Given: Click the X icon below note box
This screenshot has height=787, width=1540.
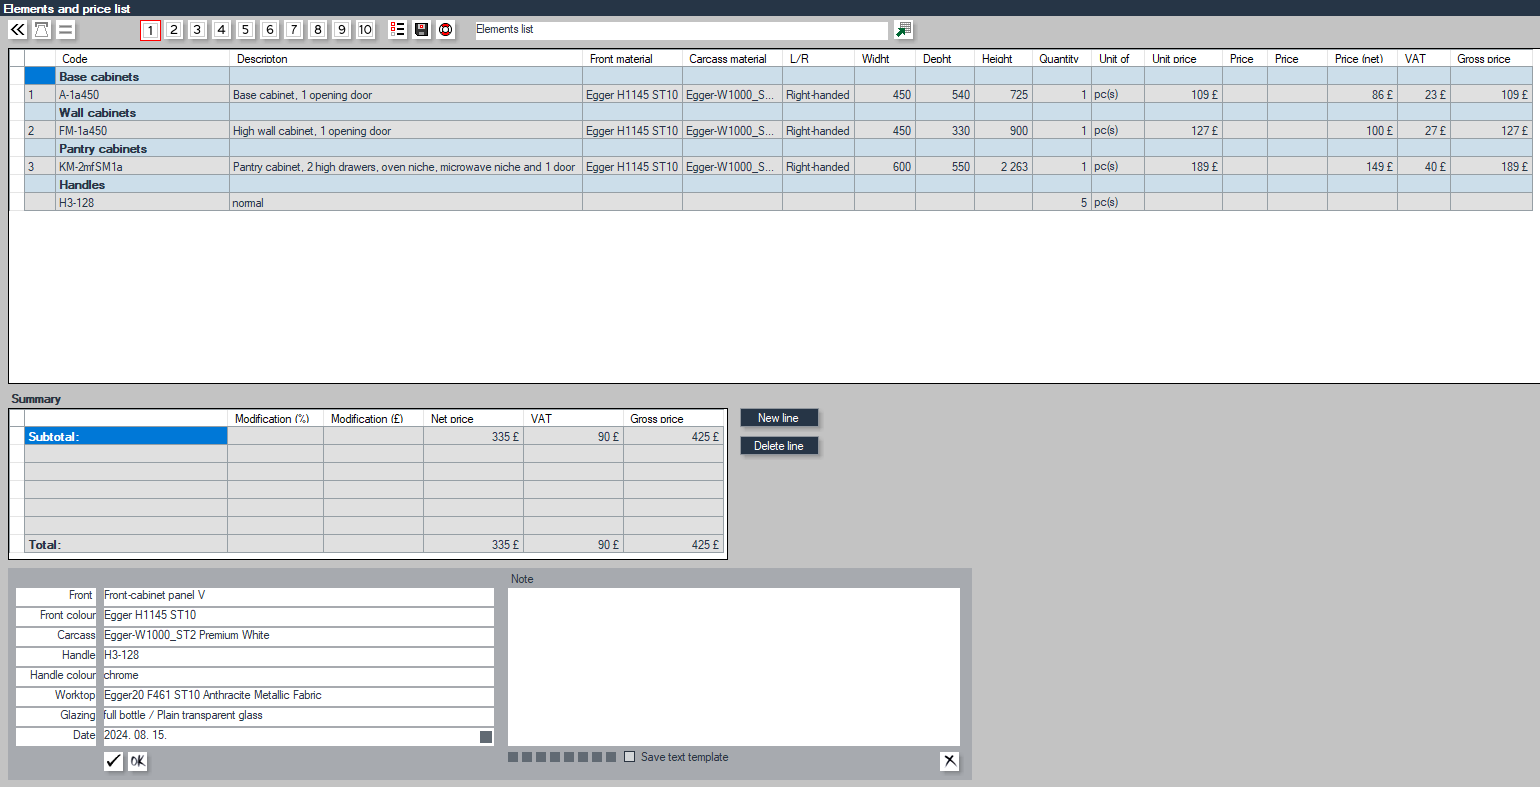Looking at the screenshot, I should [950, 762].
